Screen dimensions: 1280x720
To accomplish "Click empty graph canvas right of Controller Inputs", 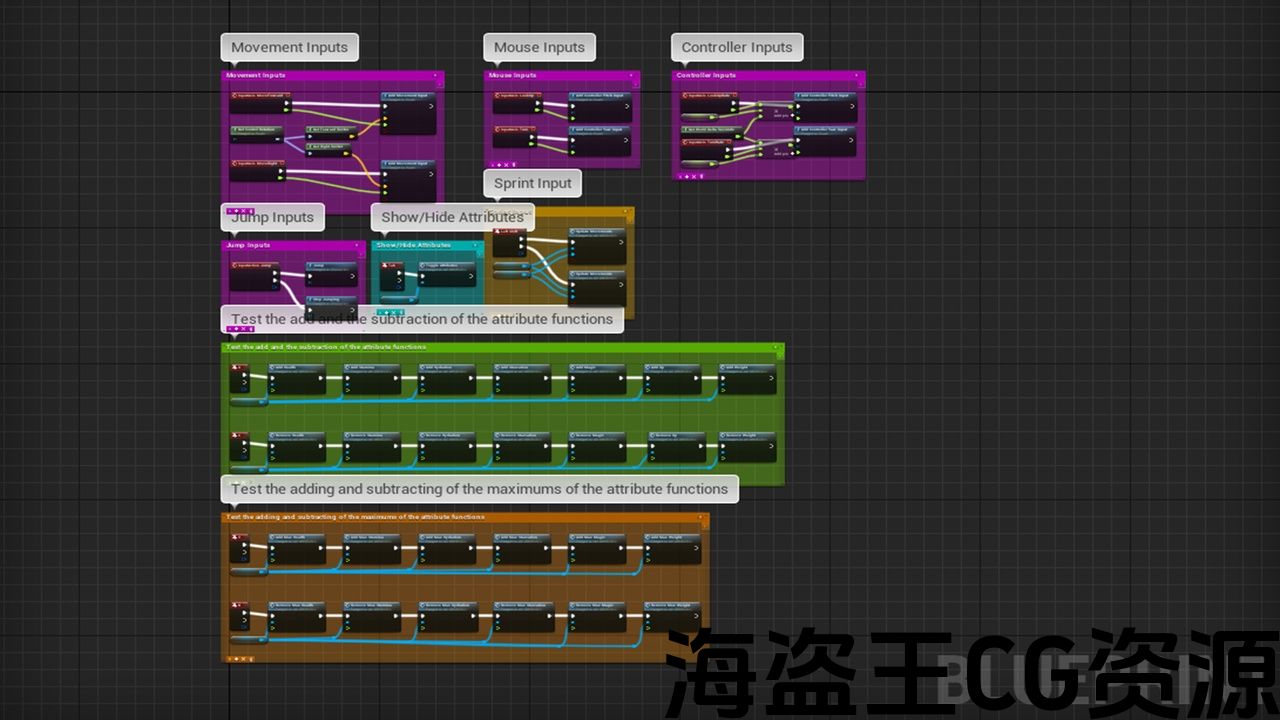I will click(x=1050, y=130).
